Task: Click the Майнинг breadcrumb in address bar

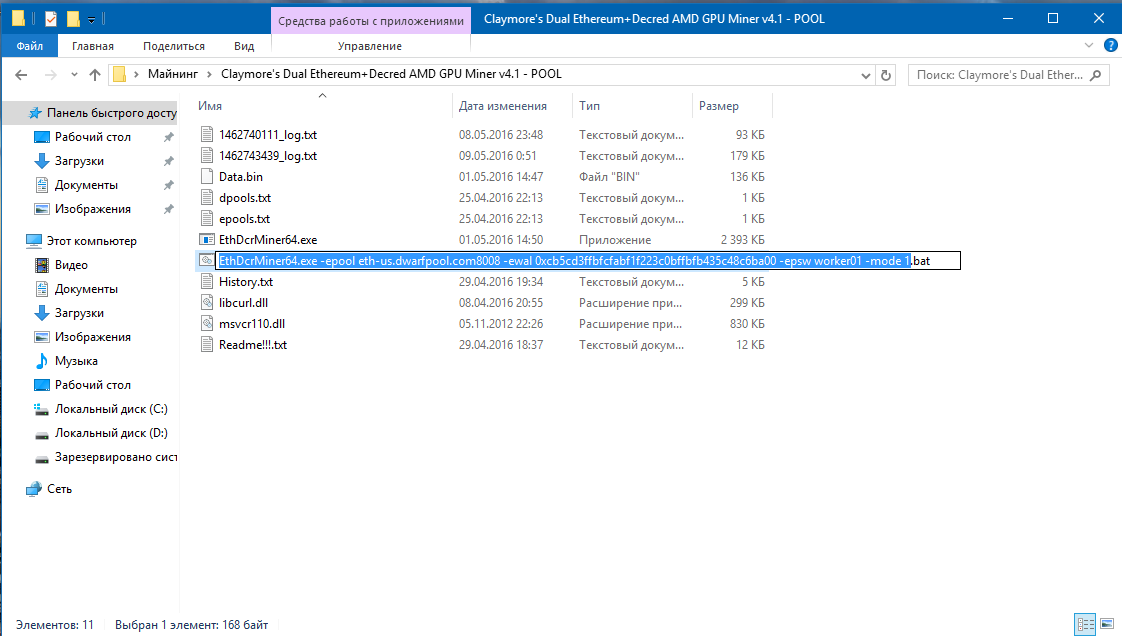Action: coord(172,74)
